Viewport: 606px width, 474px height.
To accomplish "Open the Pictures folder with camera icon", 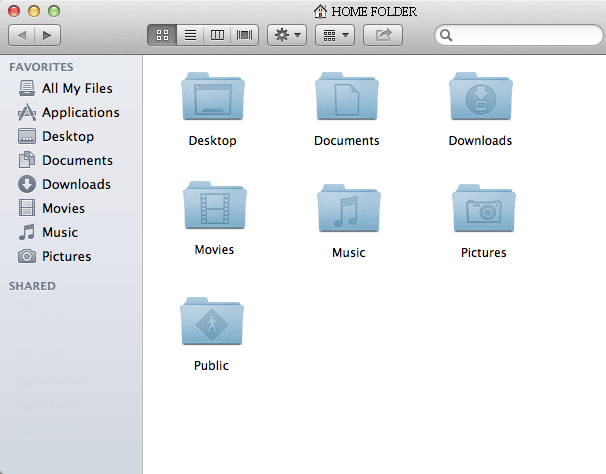I will click(483, 210).
